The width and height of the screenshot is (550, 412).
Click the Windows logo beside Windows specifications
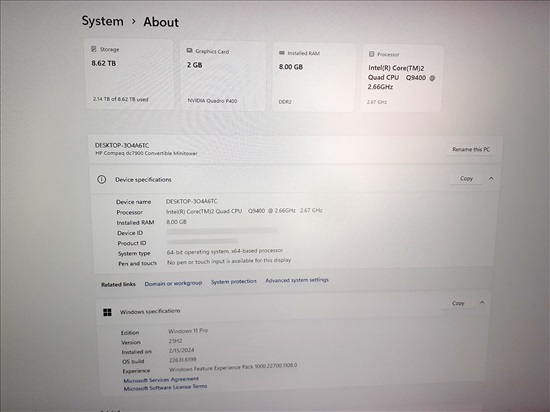click(107, 312)
